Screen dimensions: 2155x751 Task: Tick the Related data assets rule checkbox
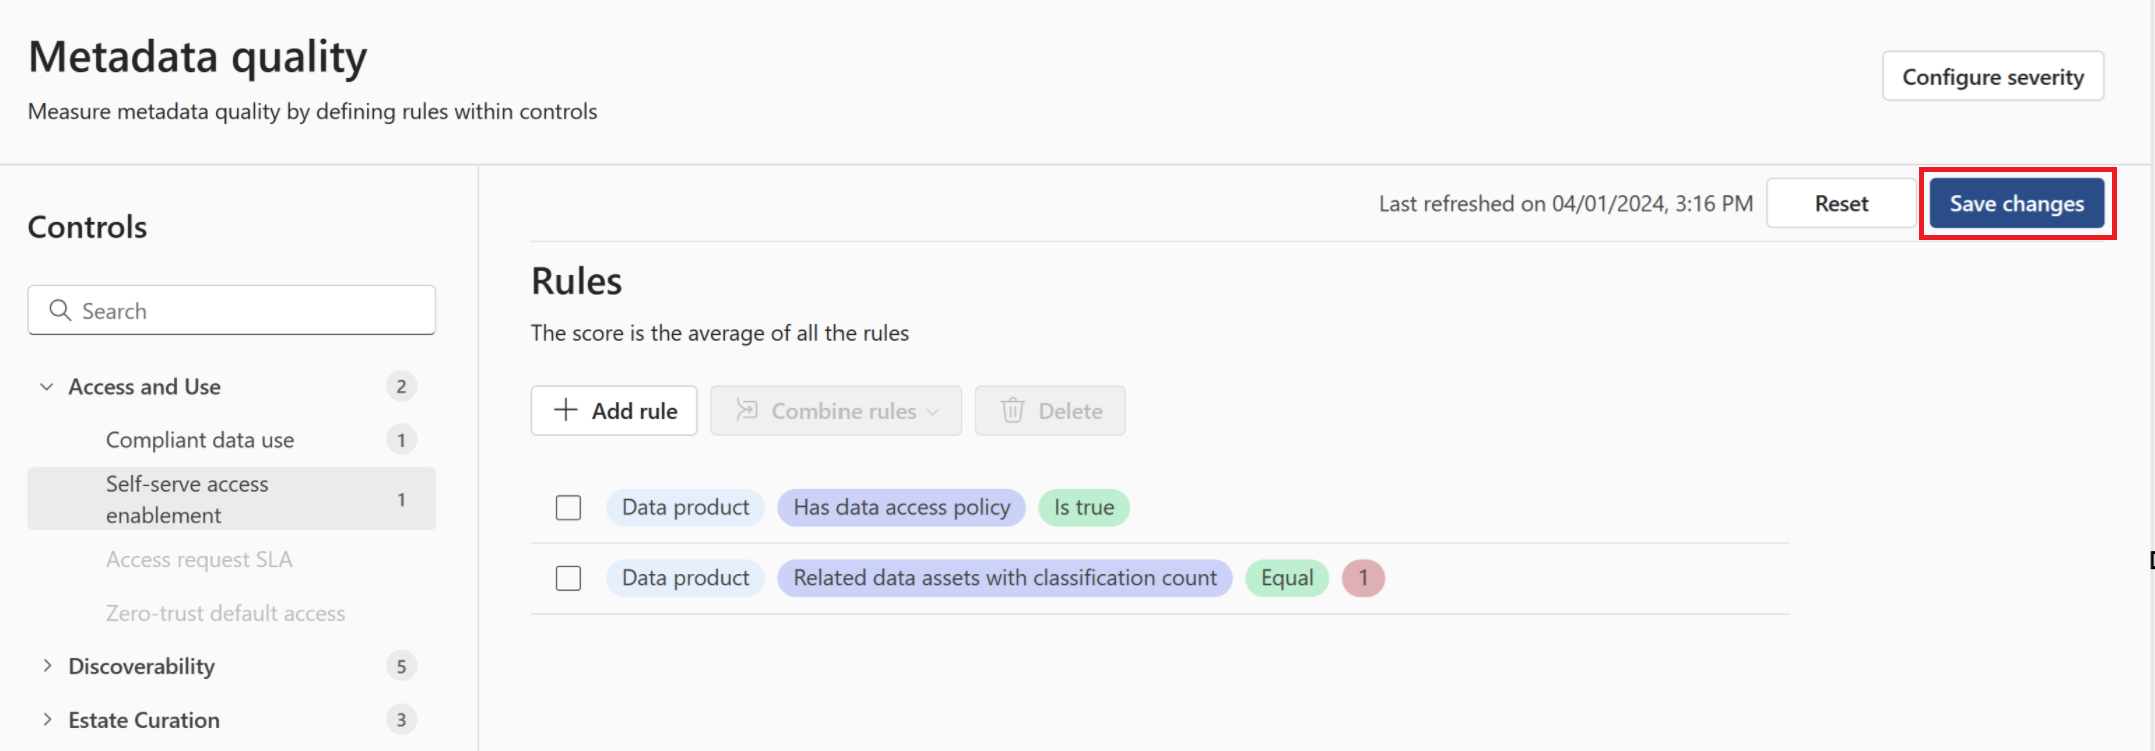pos(568,578)
